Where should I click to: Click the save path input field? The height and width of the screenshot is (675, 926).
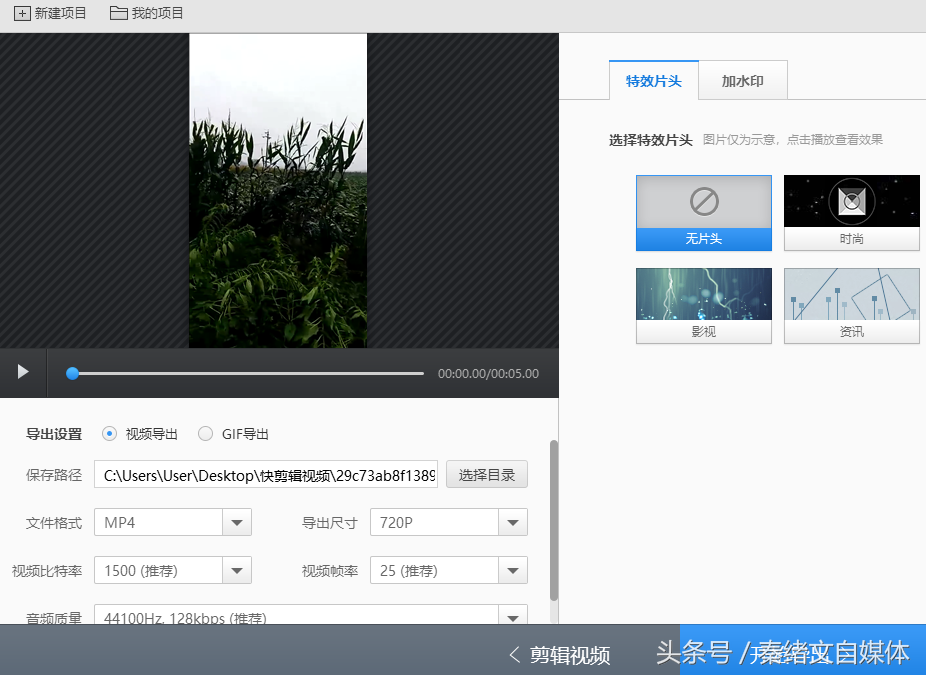[265, 475]
